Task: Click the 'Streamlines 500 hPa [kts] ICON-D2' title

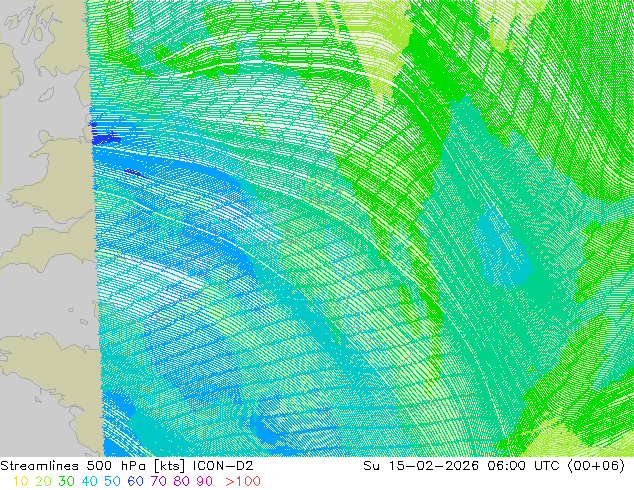Action: coord(127,466)
